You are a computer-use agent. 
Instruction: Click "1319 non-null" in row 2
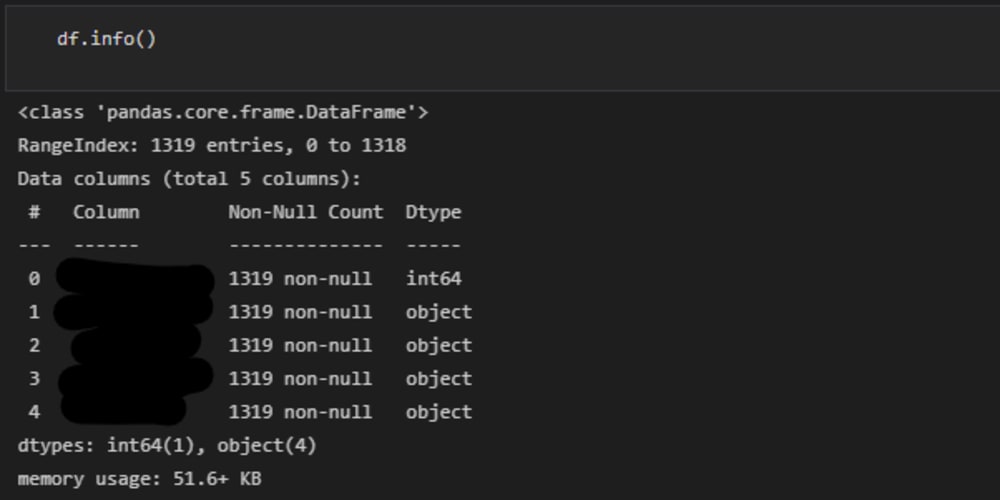pyautogui.click(x=300, y=345)
